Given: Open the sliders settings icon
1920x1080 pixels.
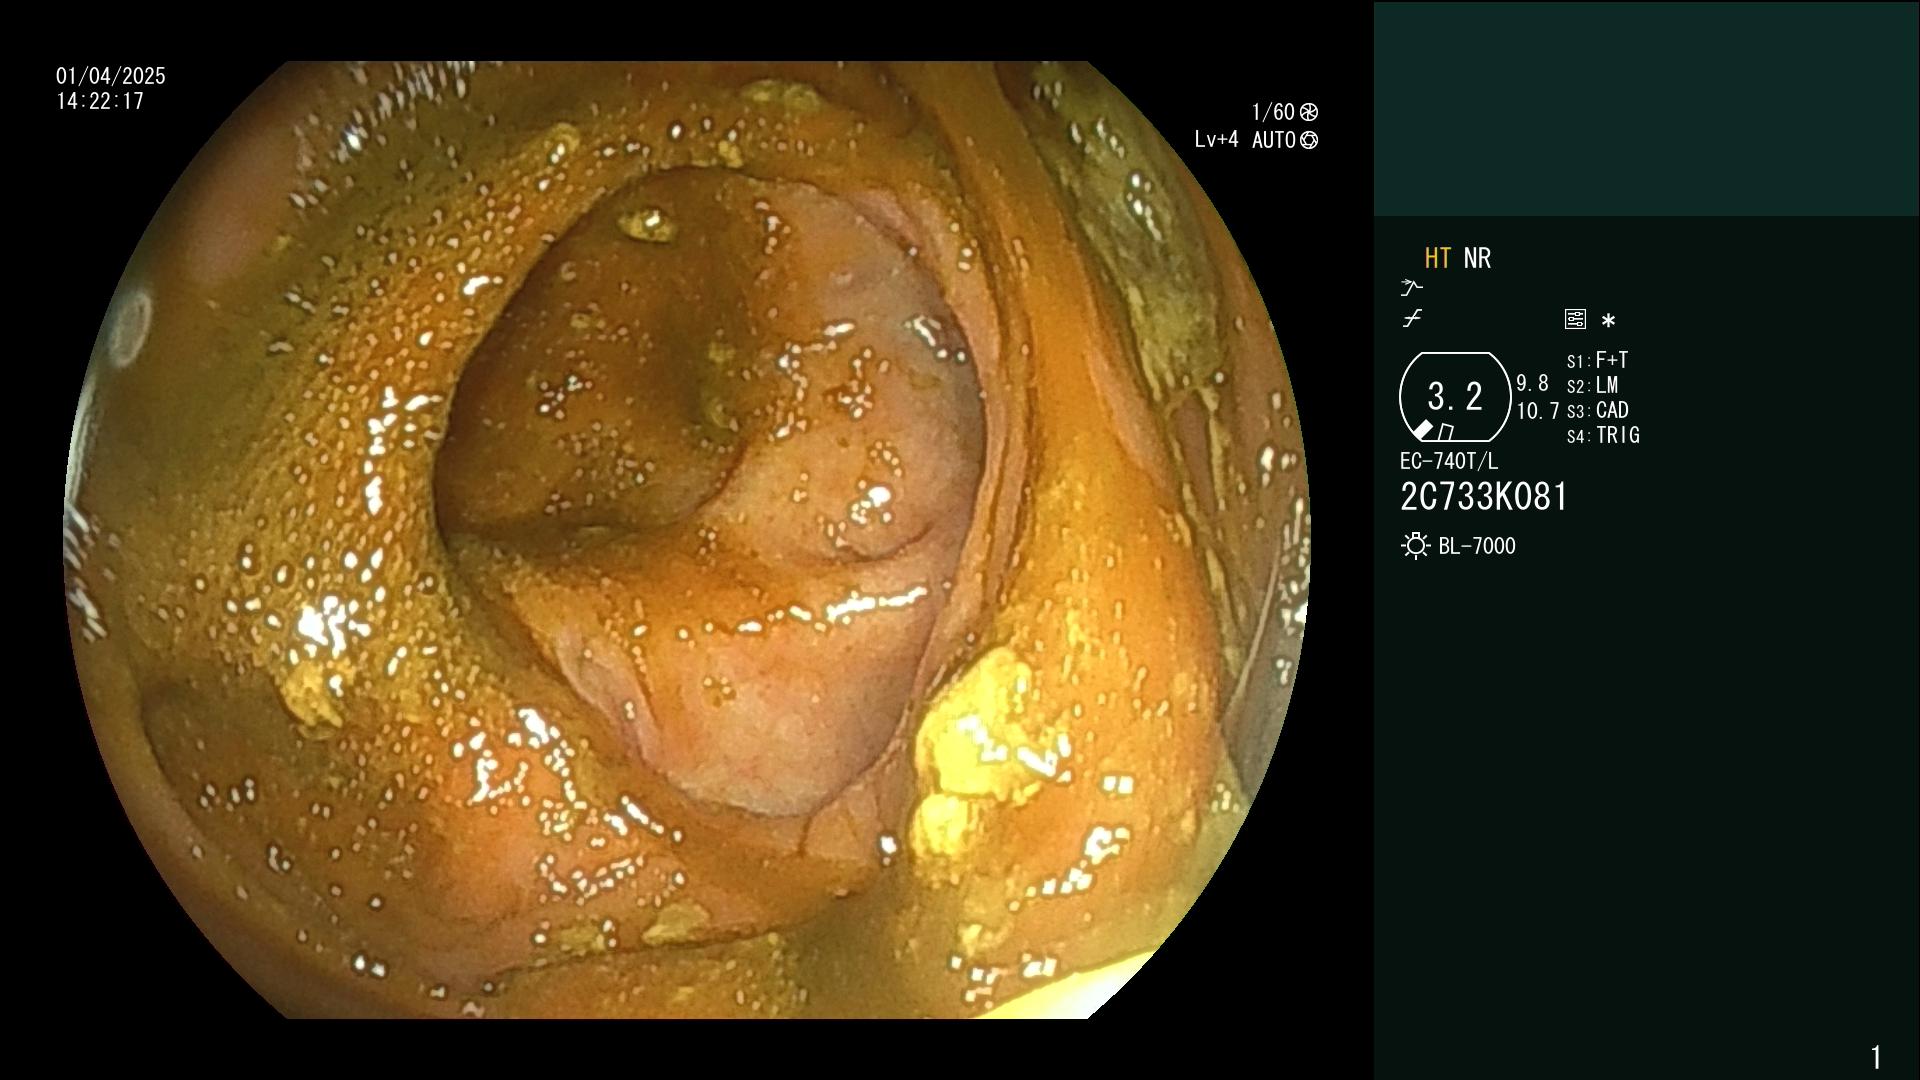Looking at the screenshot, I should click(x=1575, y=319).
